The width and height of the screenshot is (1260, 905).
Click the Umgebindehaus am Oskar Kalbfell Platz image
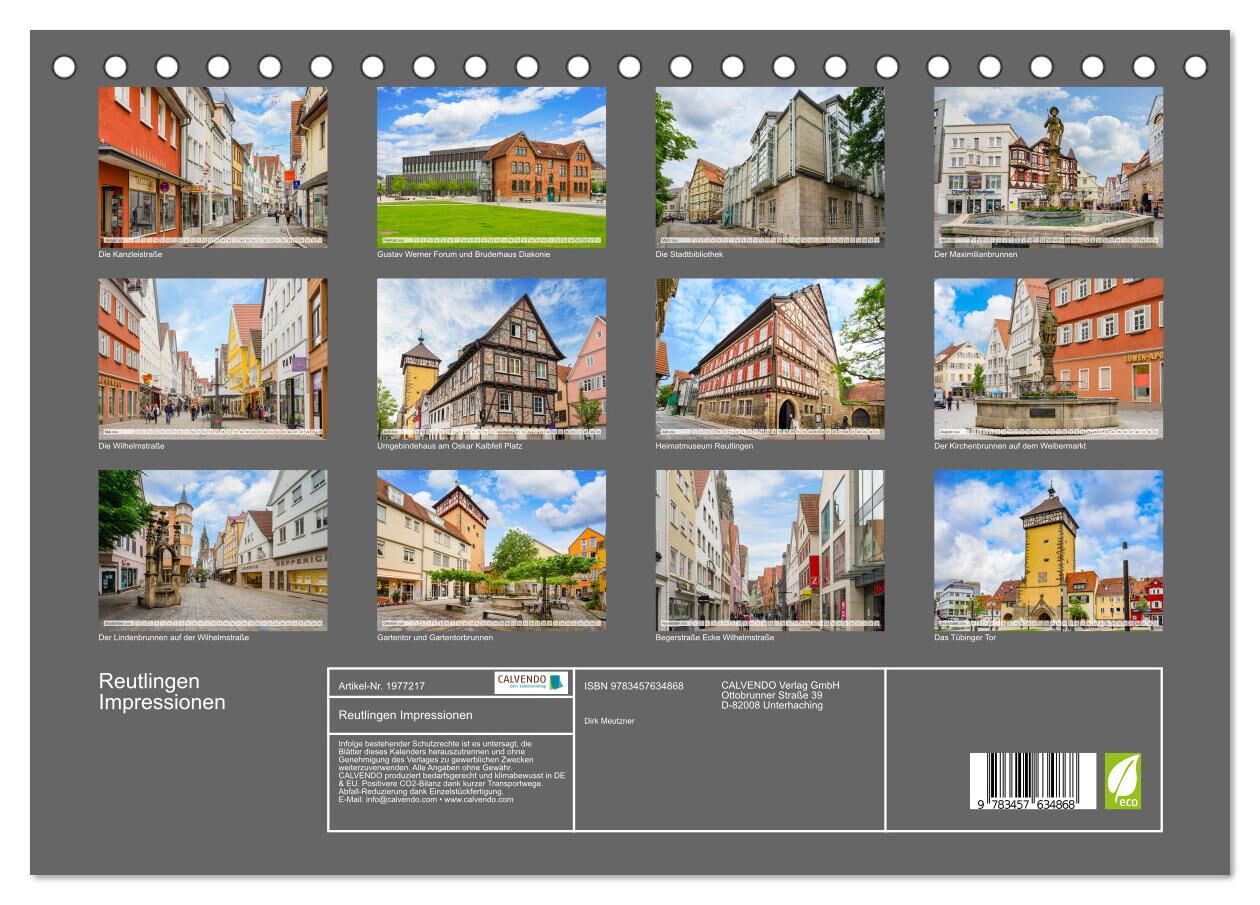[490, 358]
